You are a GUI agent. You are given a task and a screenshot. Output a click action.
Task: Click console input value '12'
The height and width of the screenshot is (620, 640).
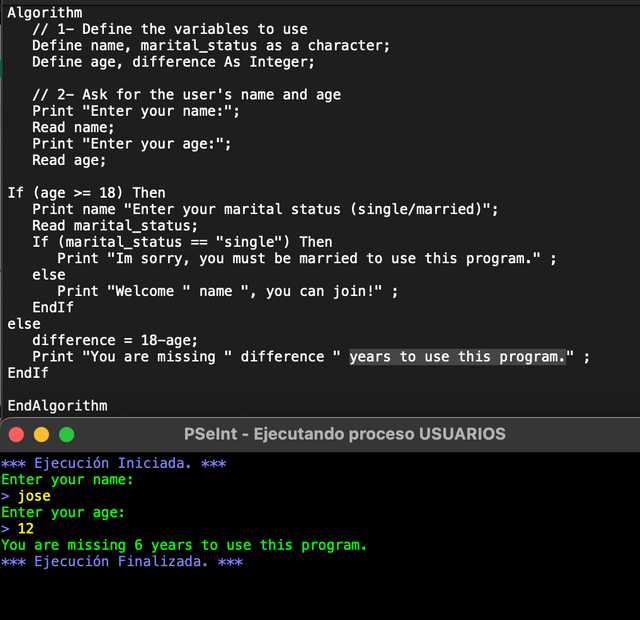26,529
